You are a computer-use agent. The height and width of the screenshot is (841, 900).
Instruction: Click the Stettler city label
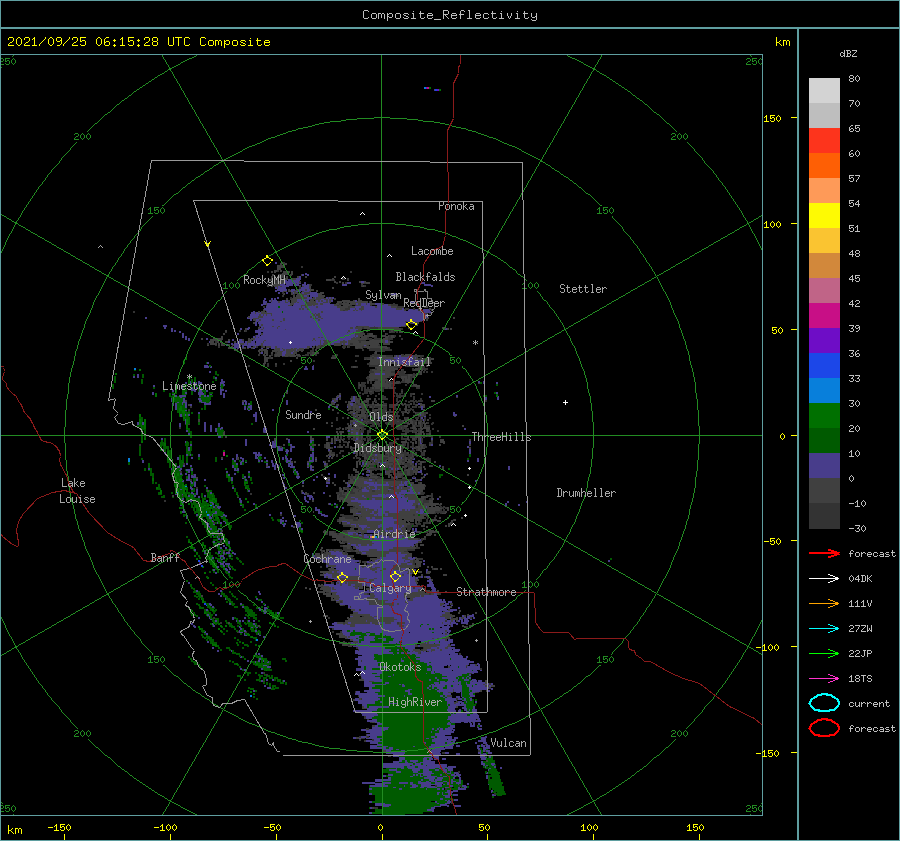pos(583,289)
